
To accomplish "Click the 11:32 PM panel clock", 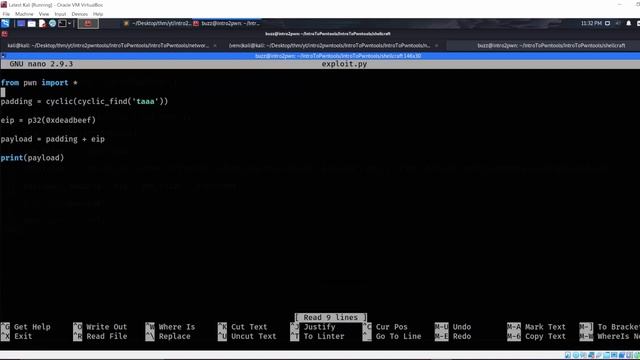I will click(591, 24).
